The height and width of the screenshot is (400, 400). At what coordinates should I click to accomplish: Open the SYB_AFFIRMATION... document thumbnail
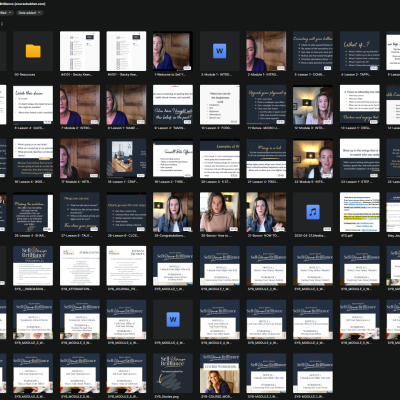(80, 266)
